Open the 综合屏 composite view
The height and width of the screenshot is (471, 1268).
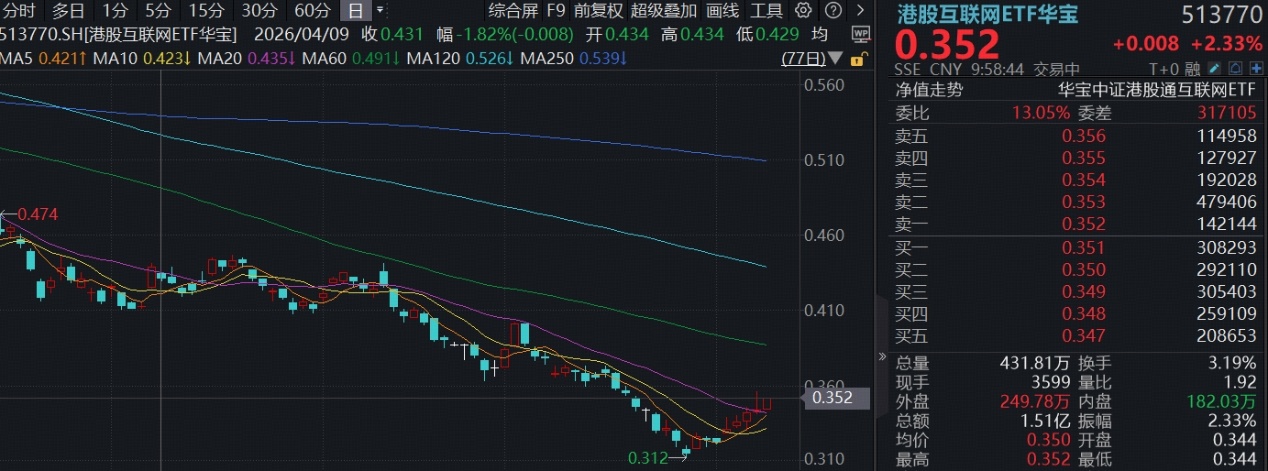click(511, 11)
